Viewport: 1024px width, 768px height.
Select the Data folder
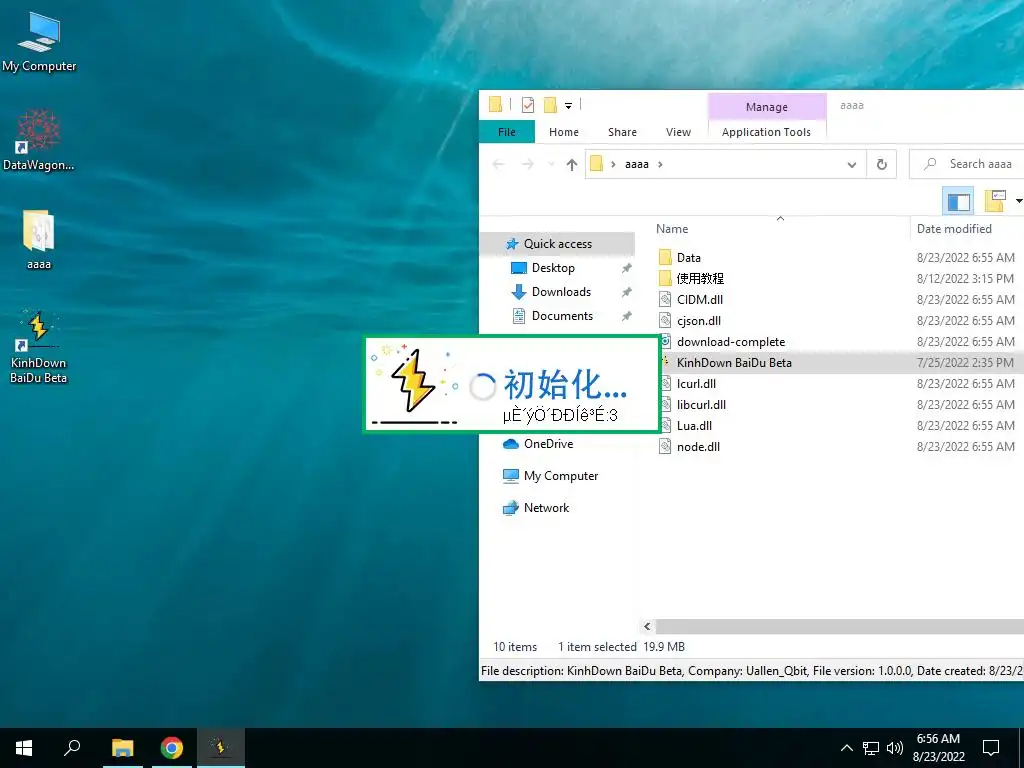click(x=688, y=258)
